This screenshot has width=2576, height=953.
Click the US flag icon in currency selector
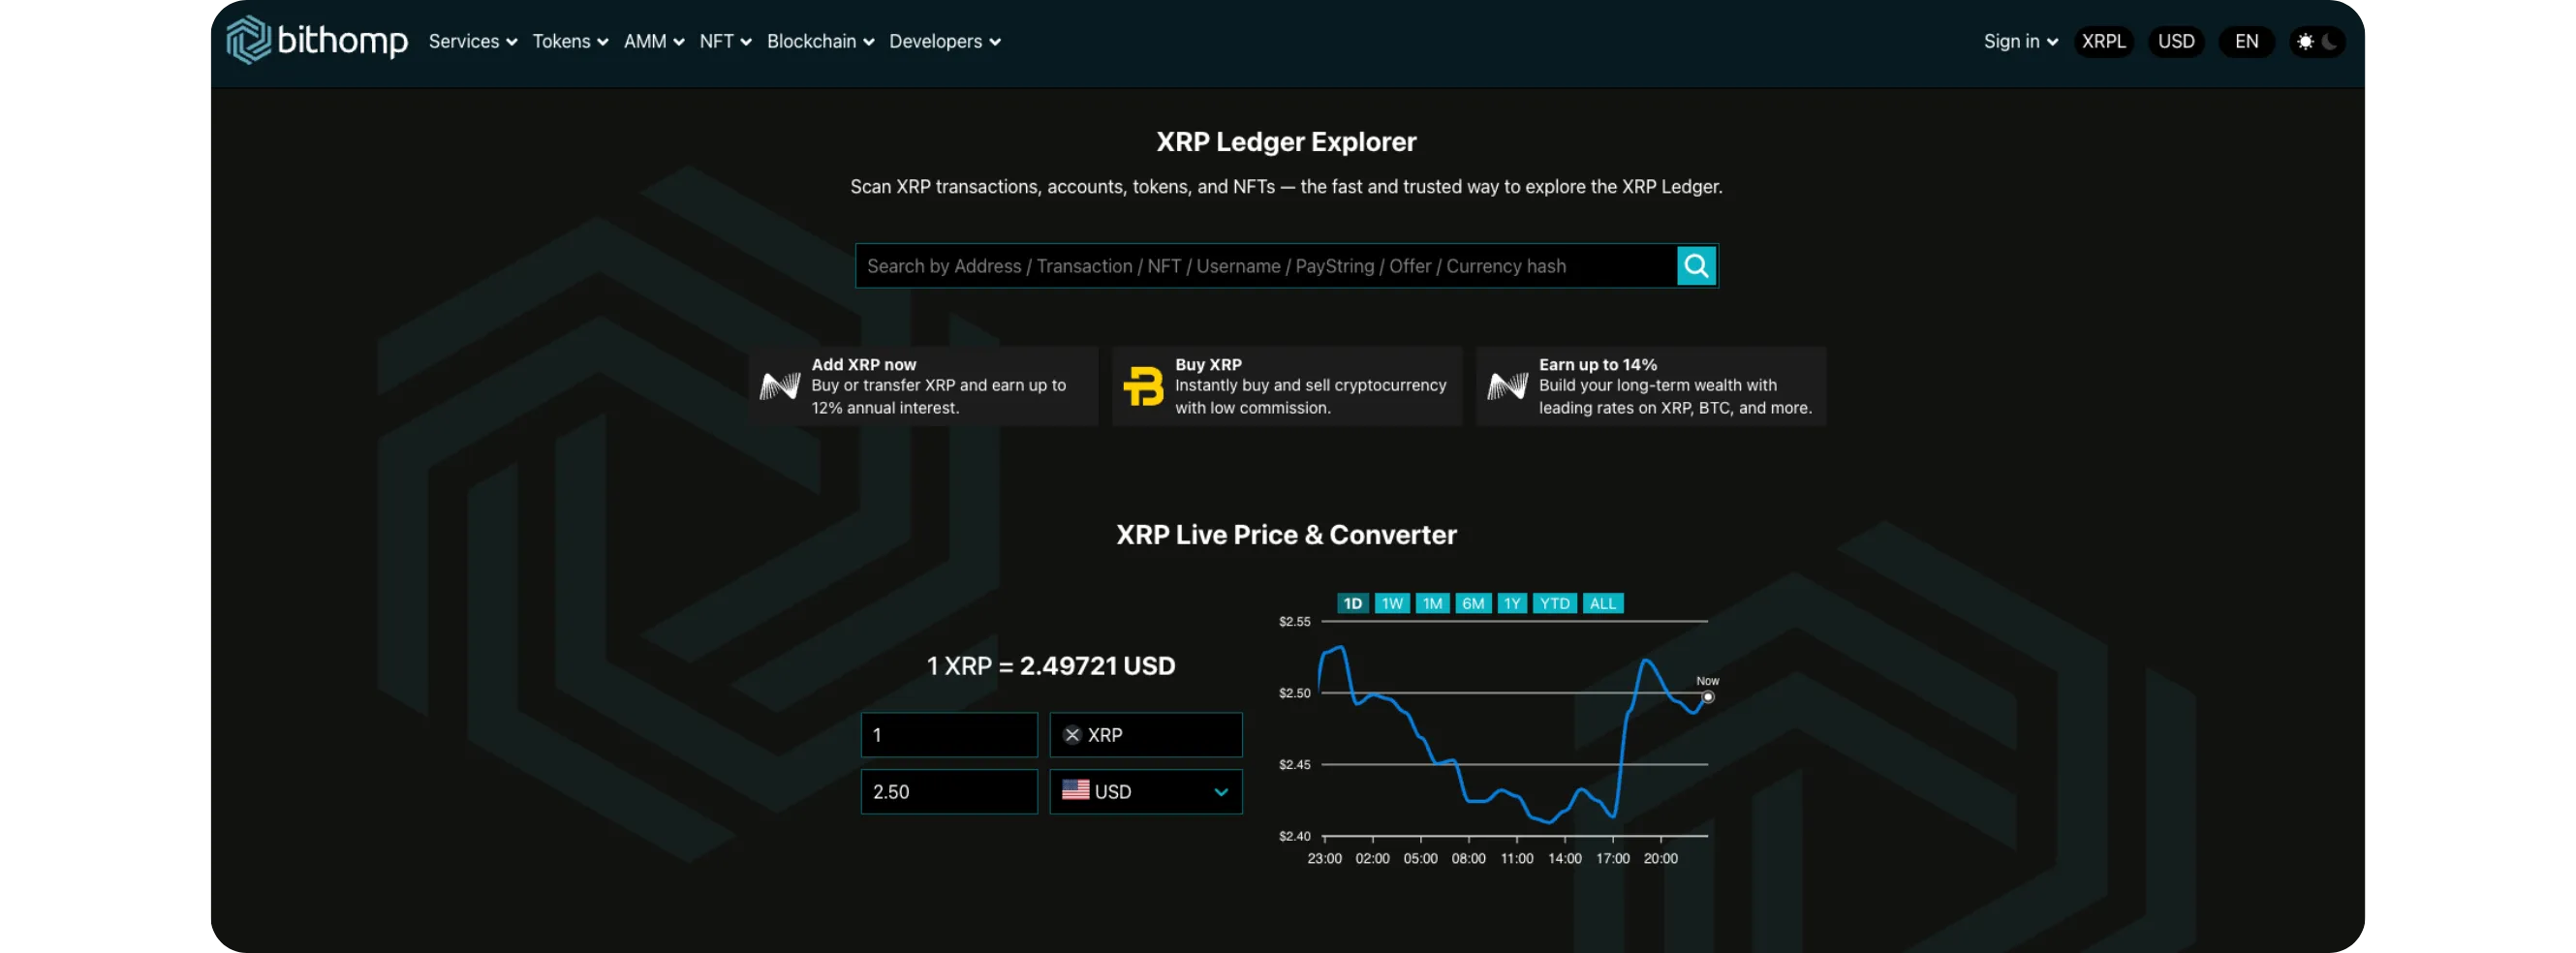tap(1075, 790)
